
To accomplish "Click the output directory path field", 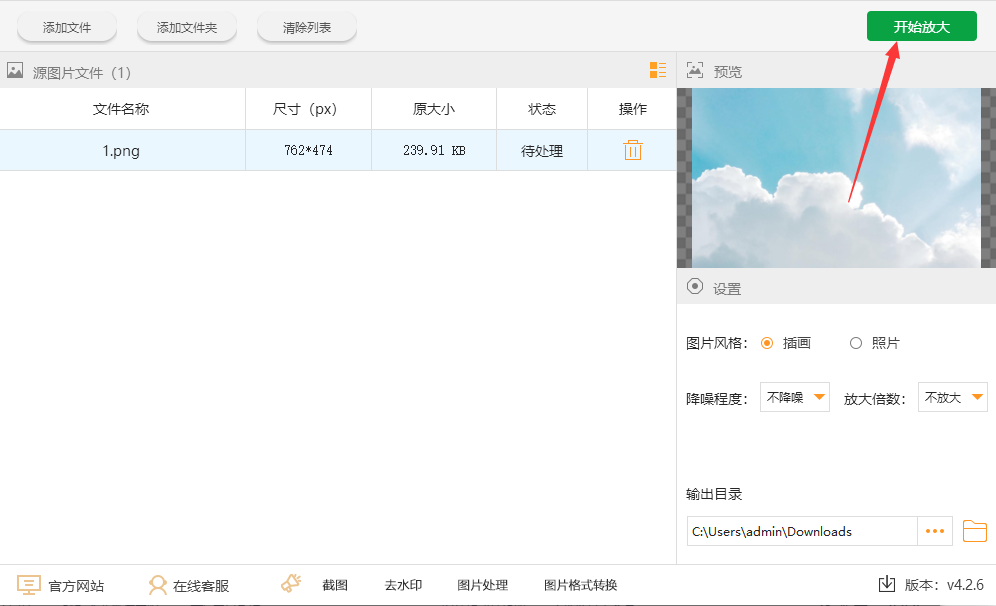I will click(x=802, y=531).
